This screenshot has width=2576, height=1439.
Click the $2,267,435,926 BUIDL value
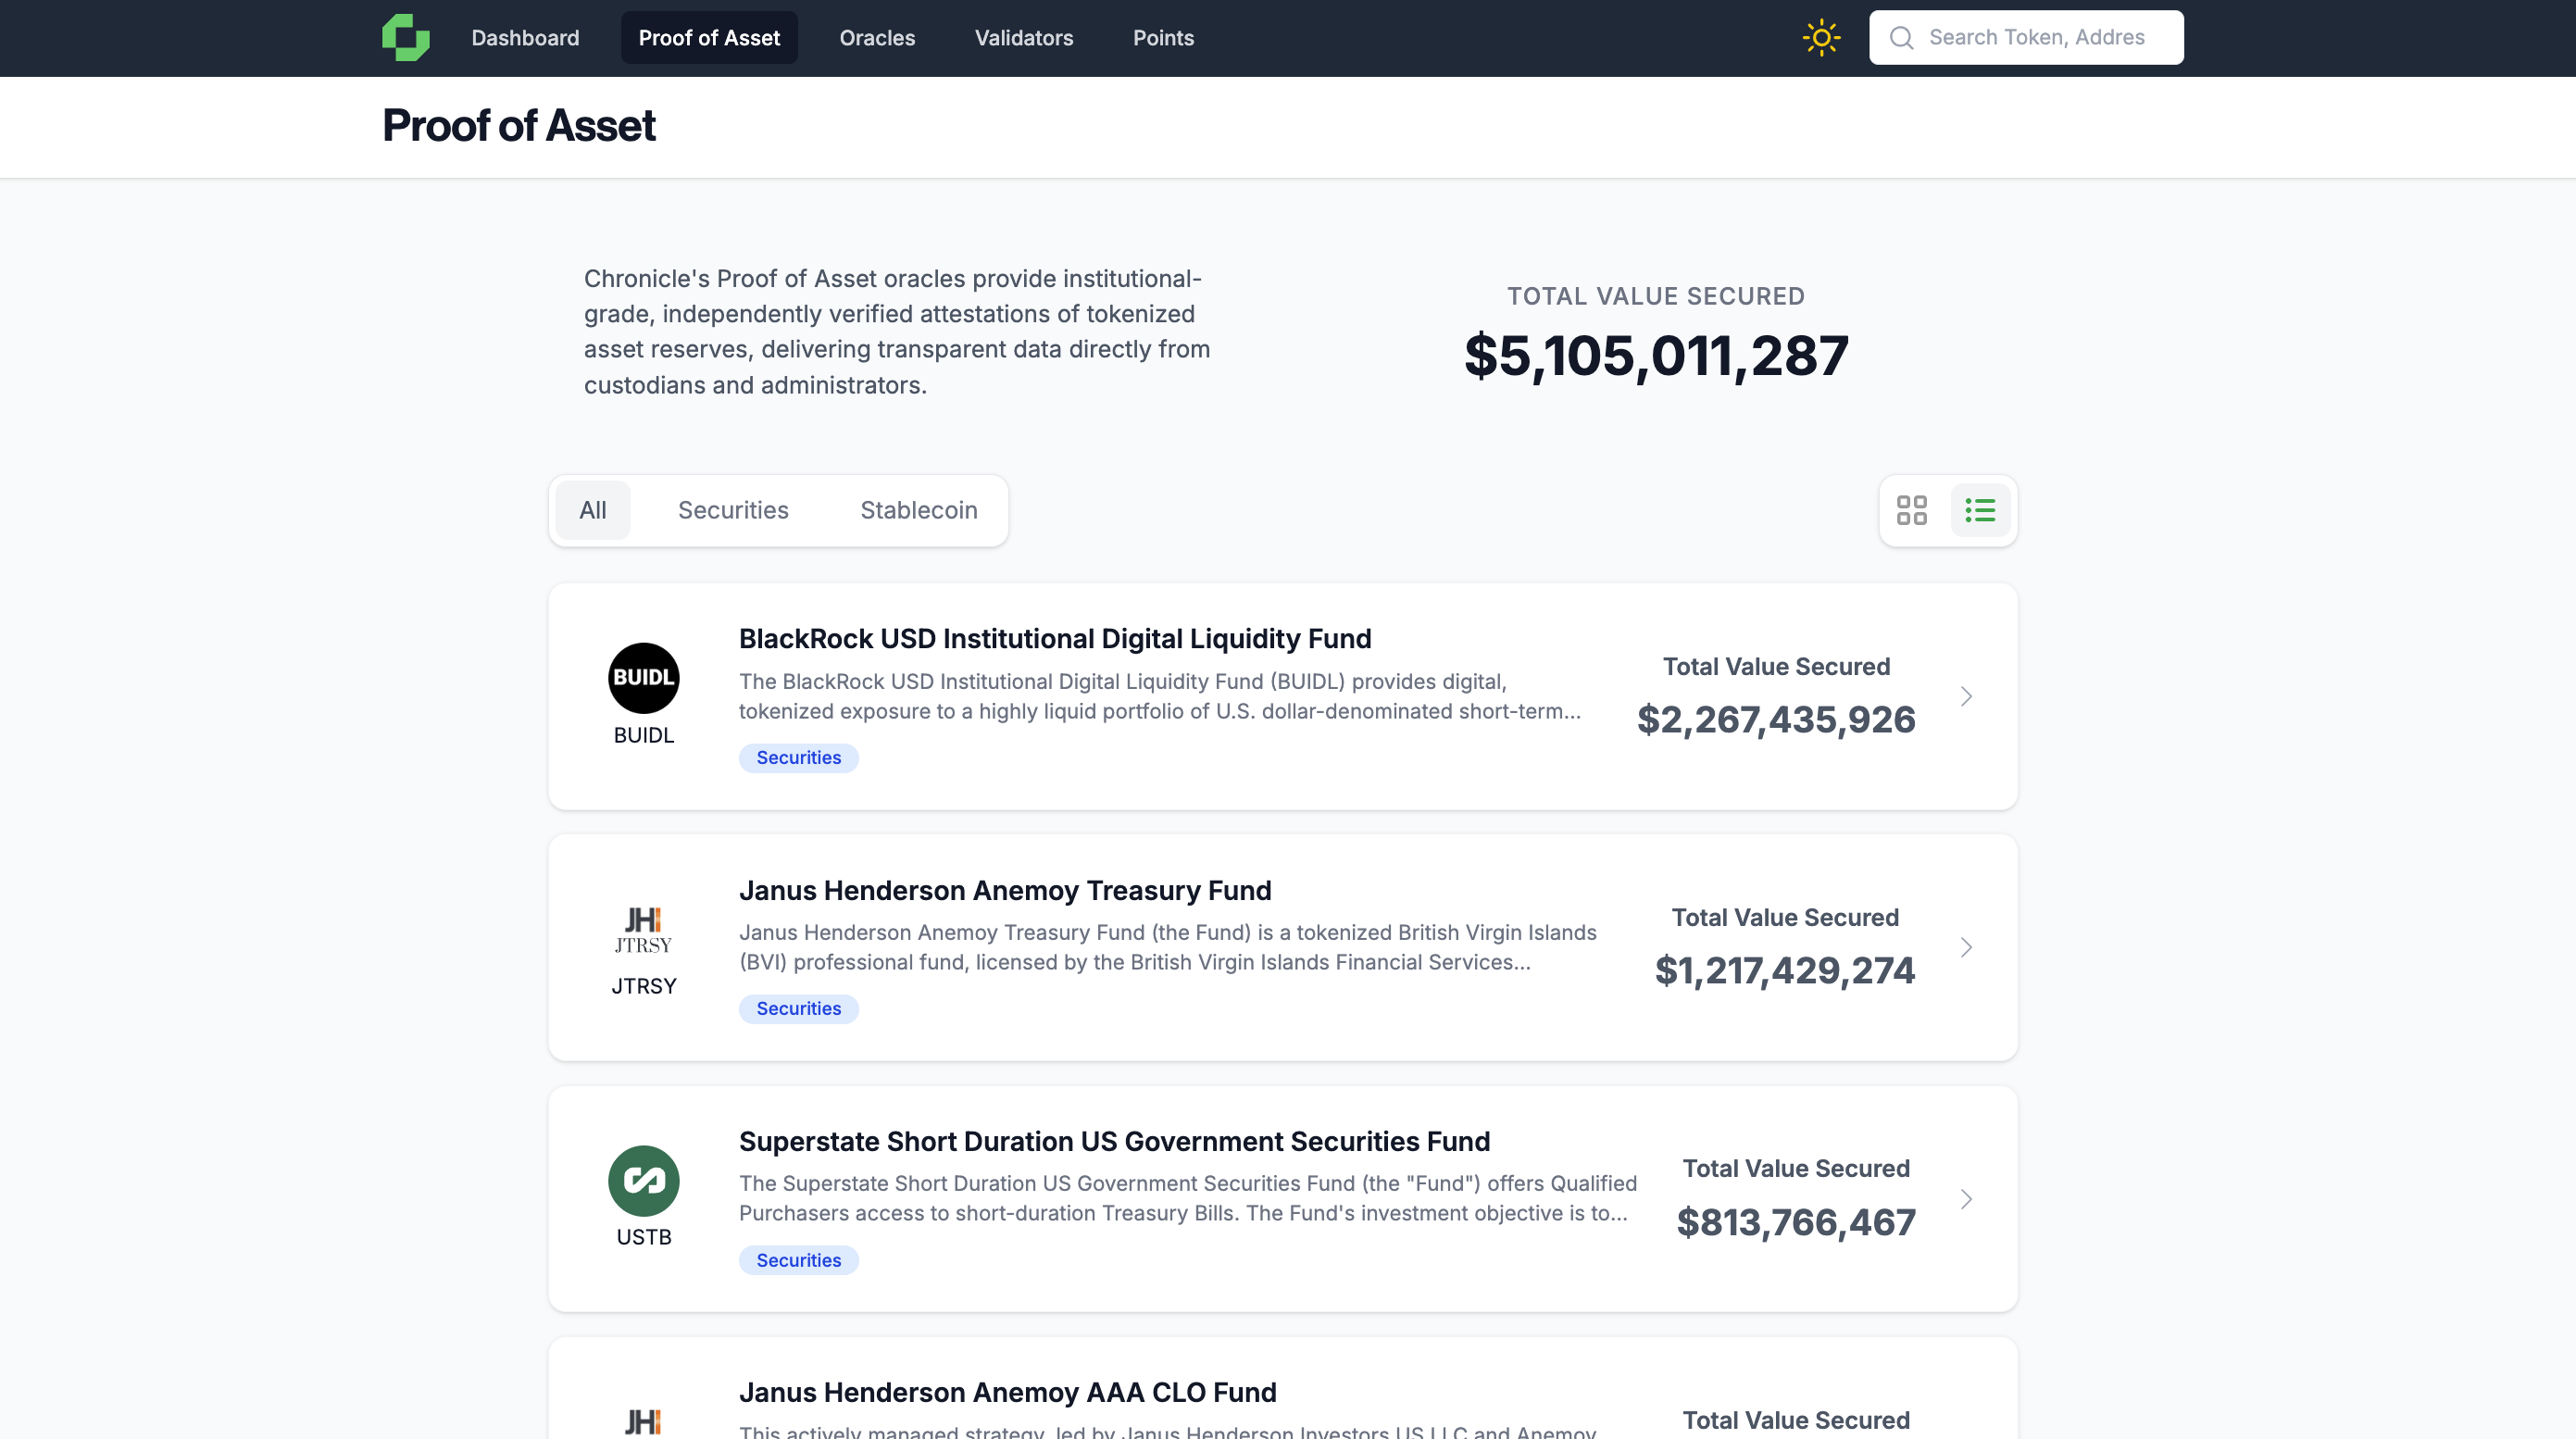coord(1776,719)
